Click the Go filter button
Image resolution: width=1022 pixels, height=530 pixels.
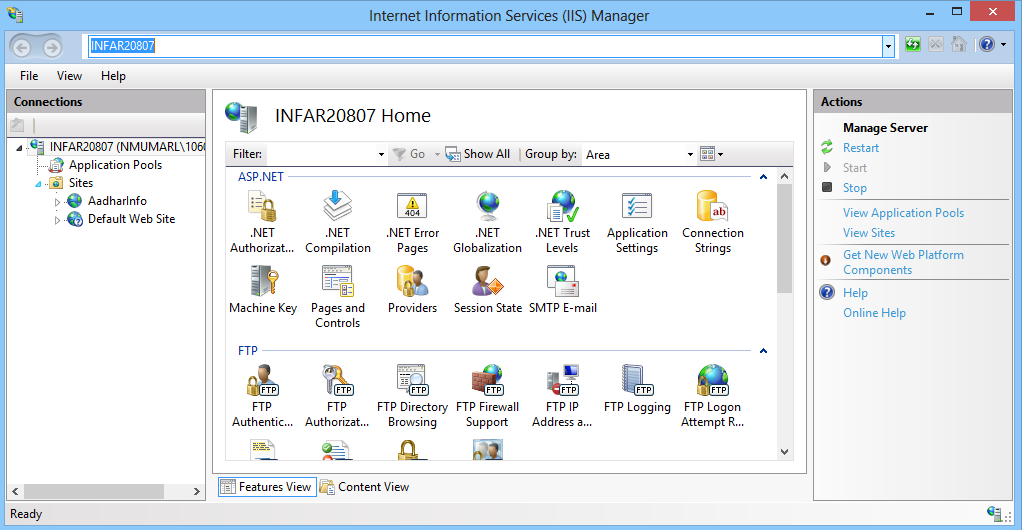tap(409, 154)
